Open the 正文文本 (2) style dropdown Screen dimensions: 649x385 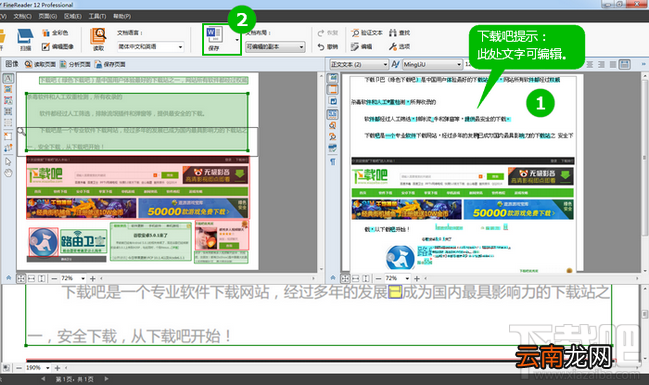click(x=359, y=65)
